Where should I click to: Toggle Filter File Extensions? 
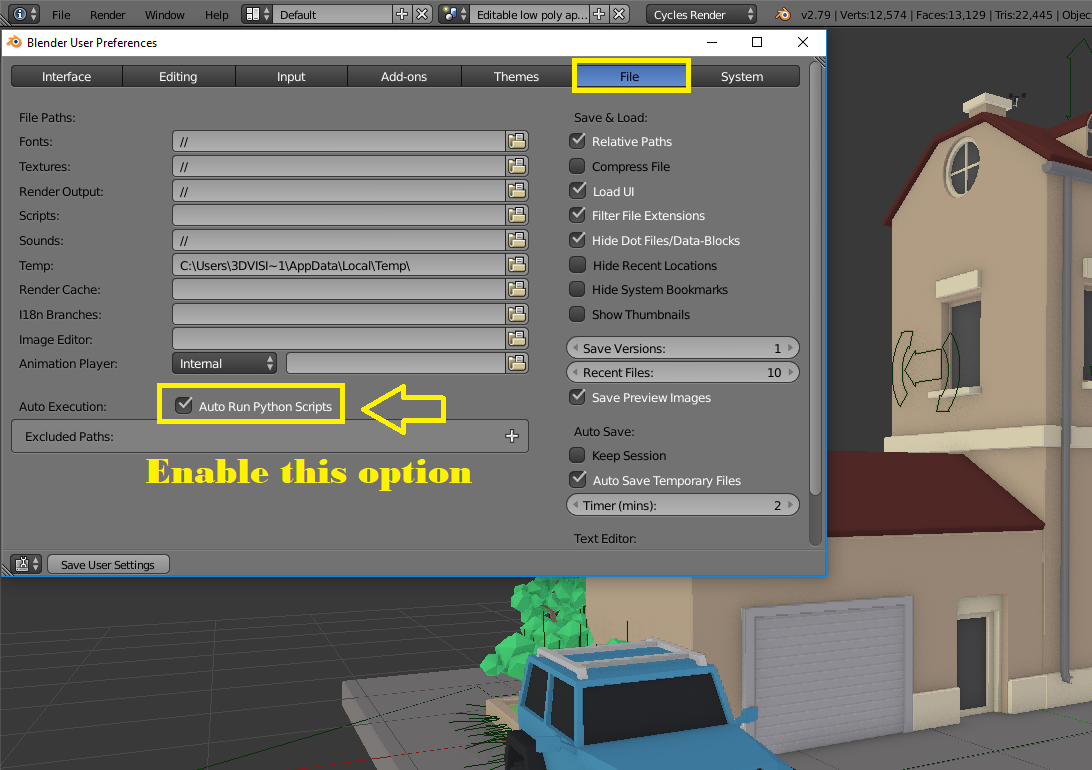(577, 214)
